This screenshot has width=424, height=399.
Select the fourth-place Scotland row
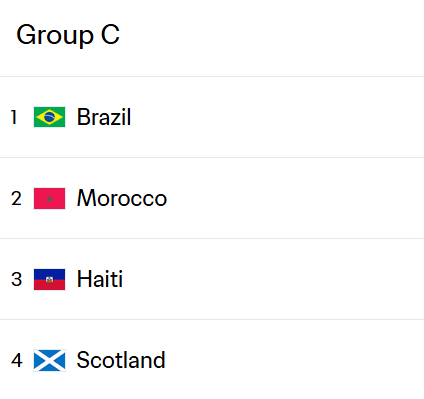[x=212, y=360]
